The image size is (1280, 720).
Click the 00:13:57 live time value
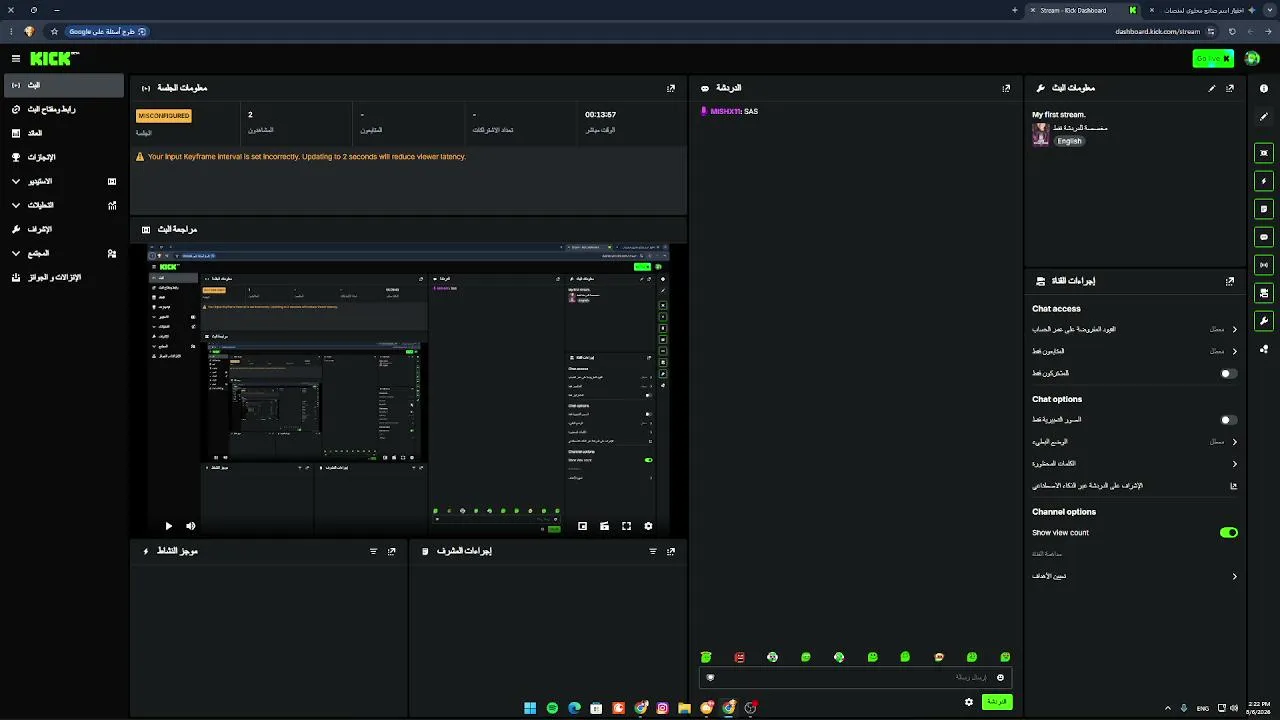coord(600,115)
